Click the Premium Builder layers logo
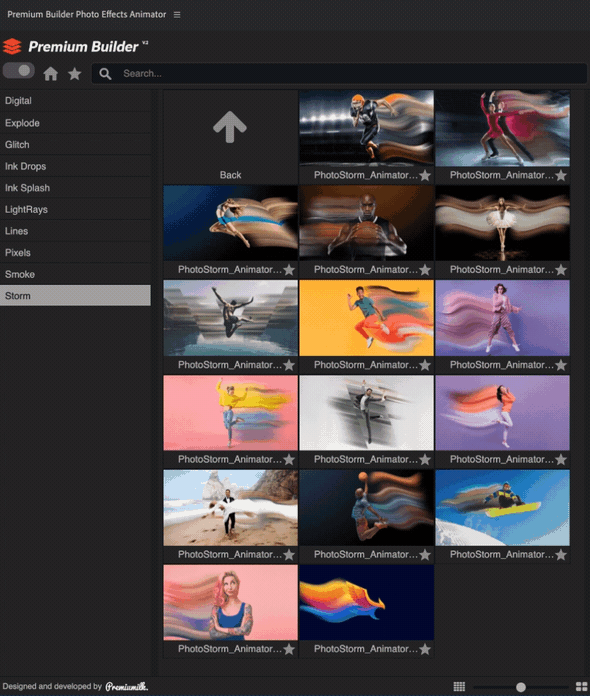 tap(12, 46)
